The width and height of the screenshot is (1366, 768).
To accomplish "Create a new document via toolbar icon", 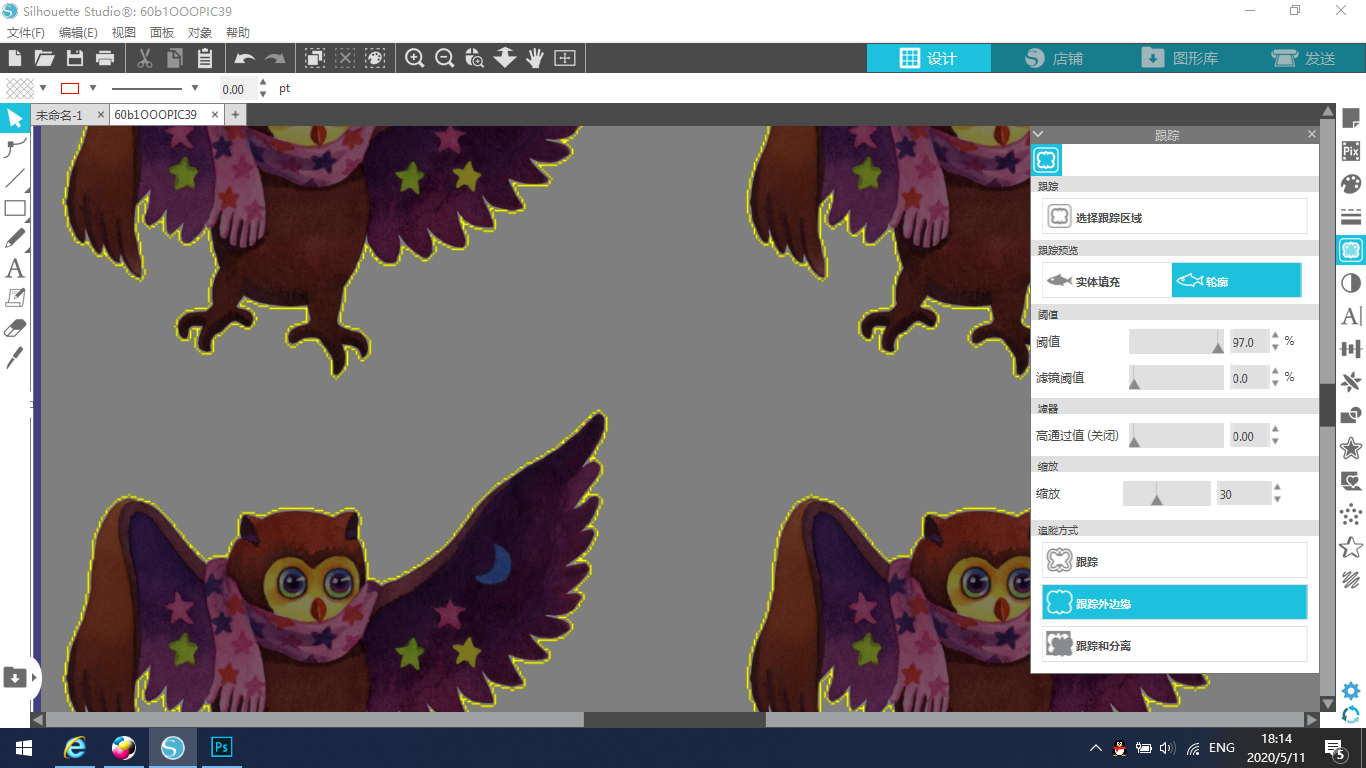I will [x=15, y=58].
